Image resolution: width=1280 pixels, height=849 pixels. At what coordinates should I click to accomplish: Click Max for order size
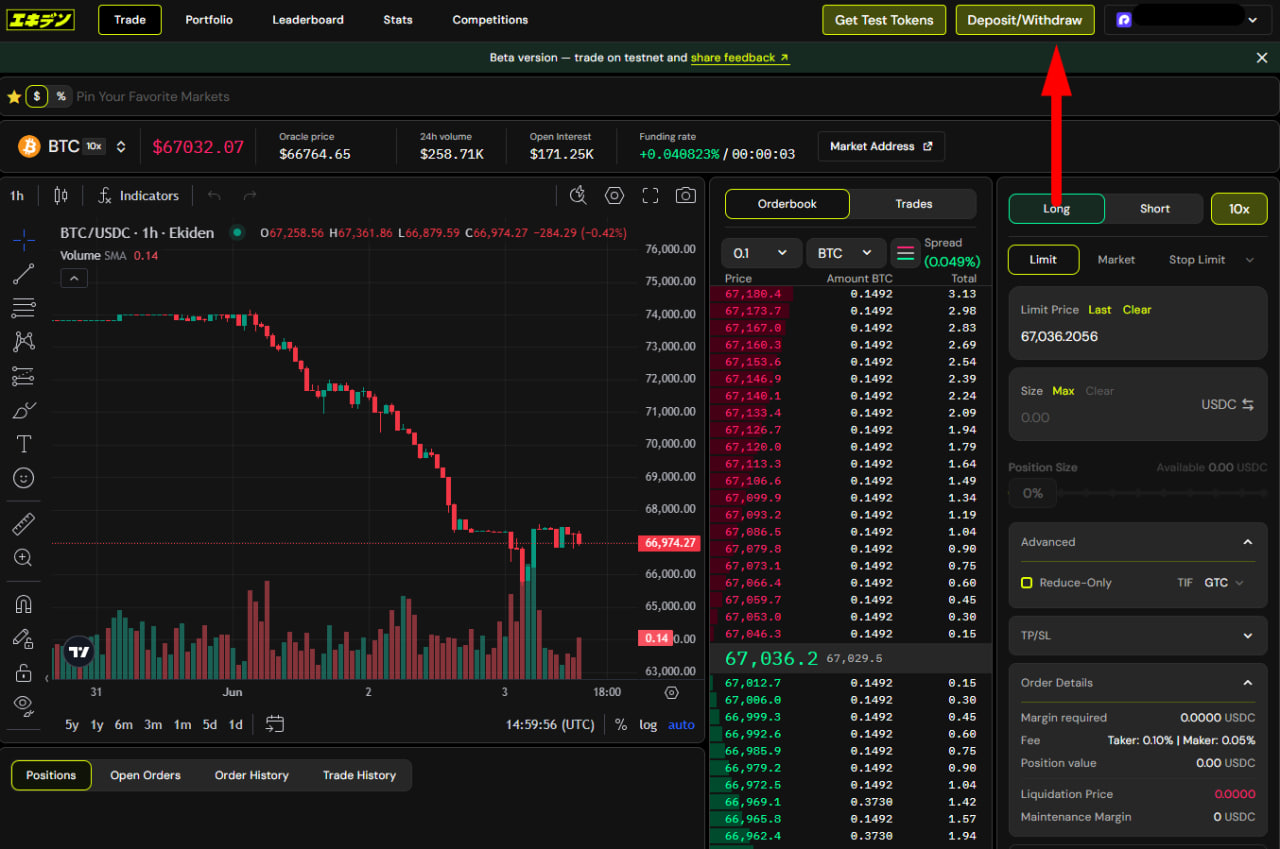(1063, 391)
